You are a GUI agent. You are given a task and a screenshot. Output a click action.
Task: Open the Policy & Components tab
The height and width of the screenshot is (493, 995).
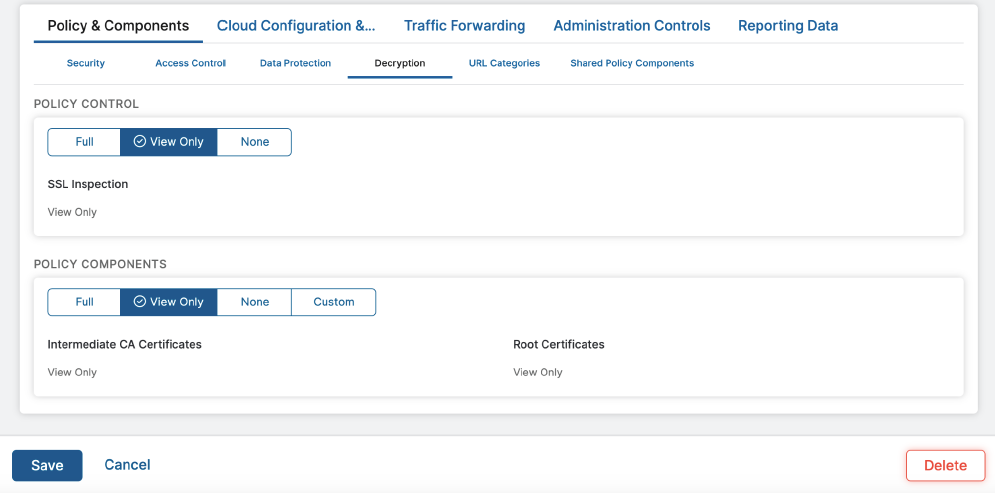coord(118,26)
